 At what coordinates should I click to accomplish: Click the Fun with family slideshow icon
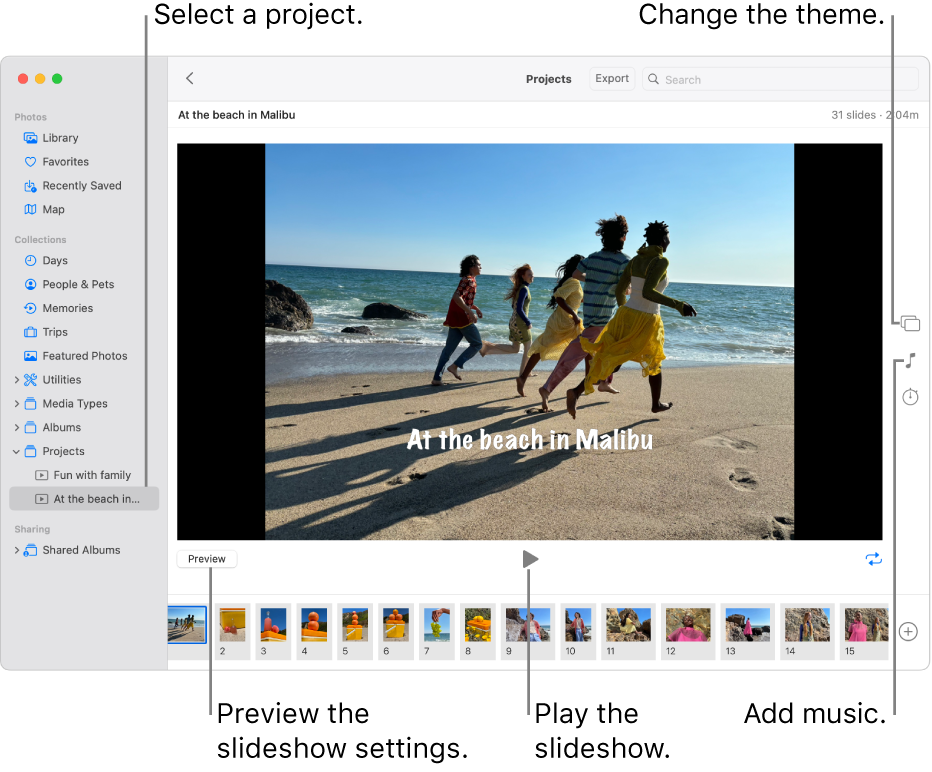coord(42,475)
